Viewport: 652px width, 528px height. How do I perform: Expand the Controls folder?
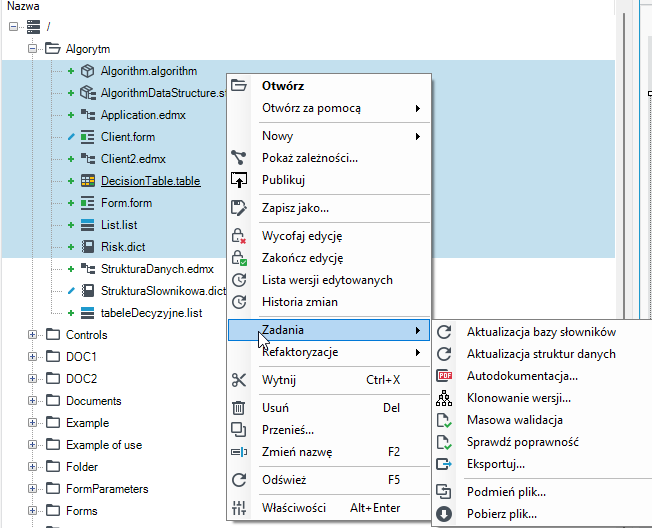[x=32, y=335]
